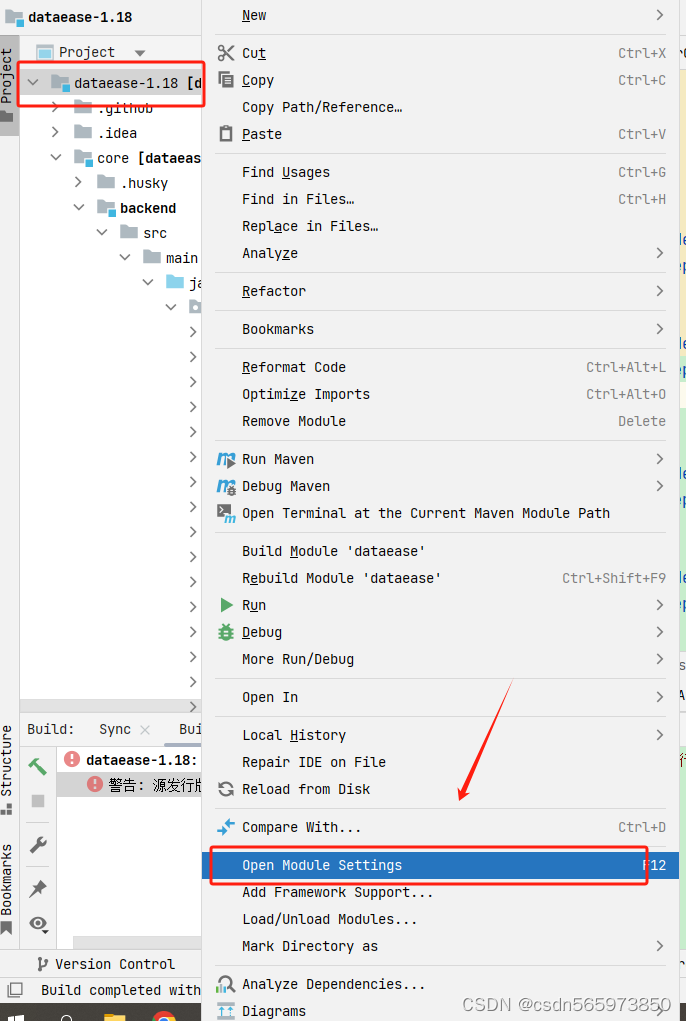The height and width of the screenshot is (1021, 686).
Task: Click the Compare With arrows icon
Action: click(x=226, y=827)
